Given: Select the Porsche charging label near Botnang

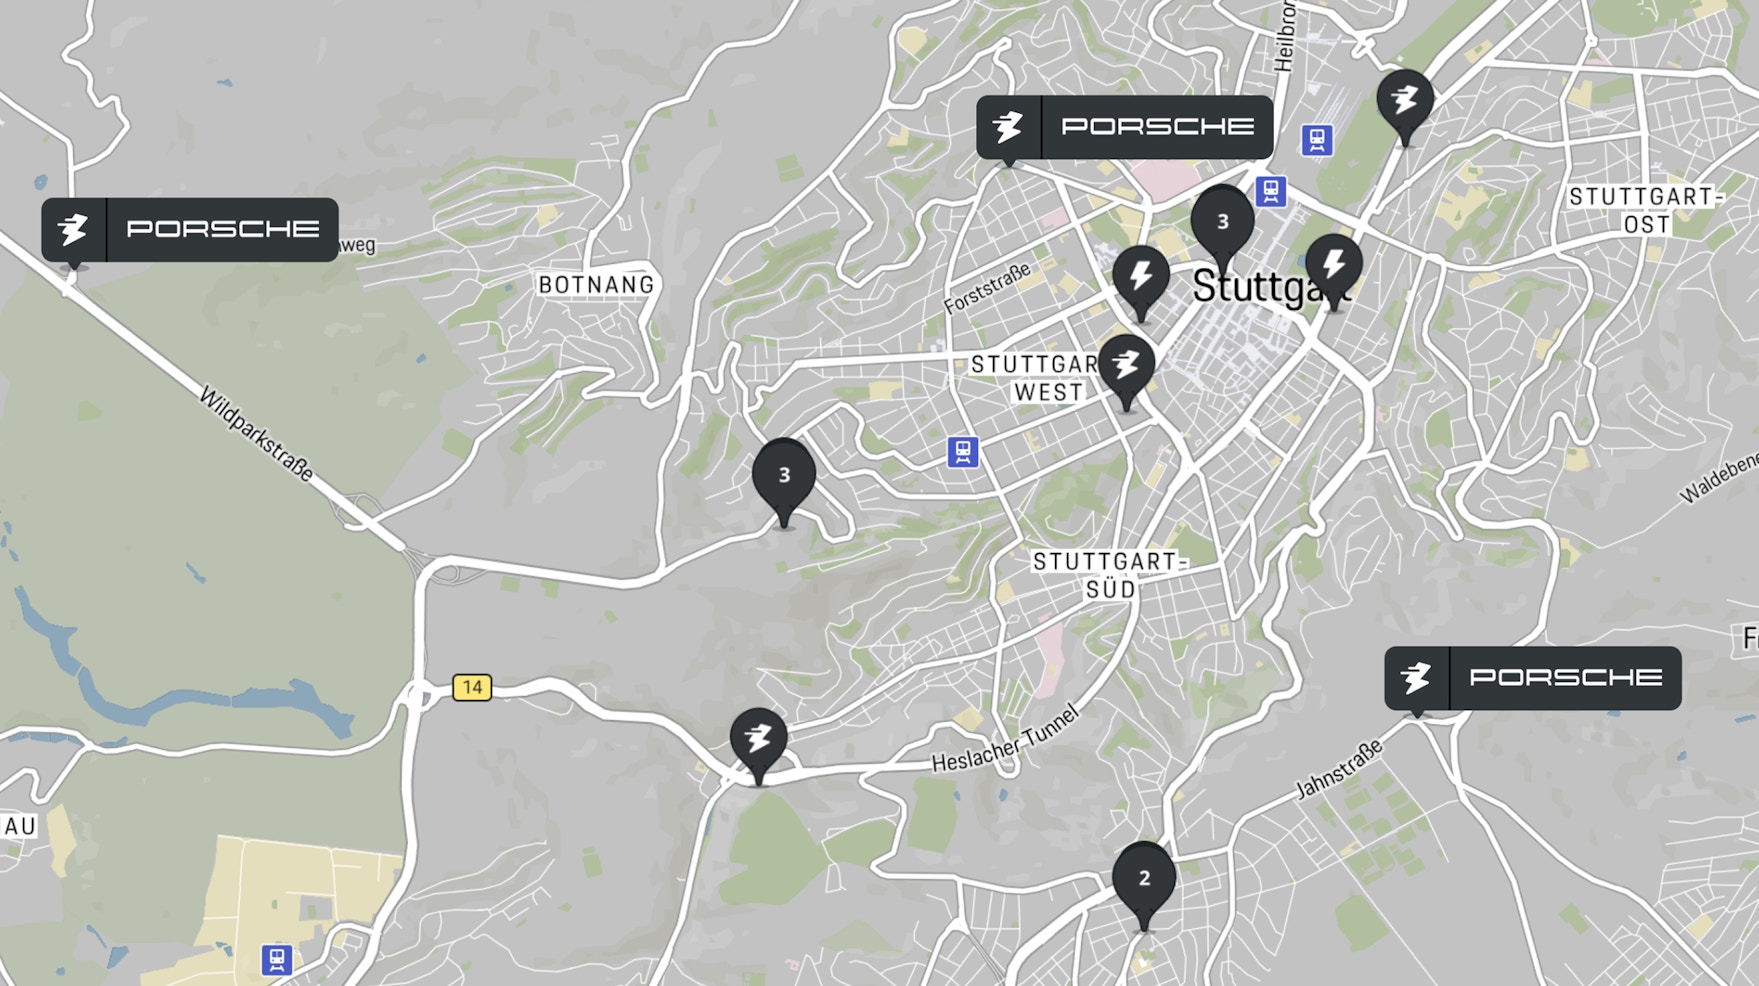Looking at the screenshot, I should pos(190,230).
